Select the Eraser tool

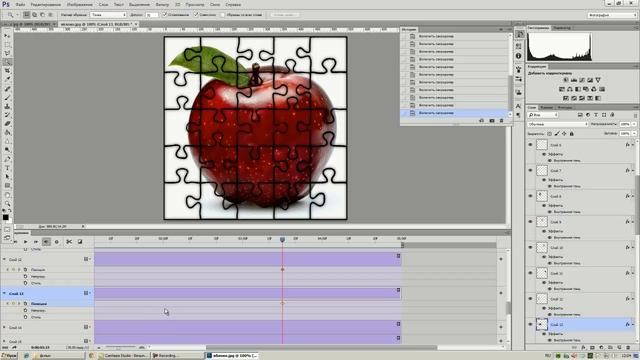coord(7,124)
